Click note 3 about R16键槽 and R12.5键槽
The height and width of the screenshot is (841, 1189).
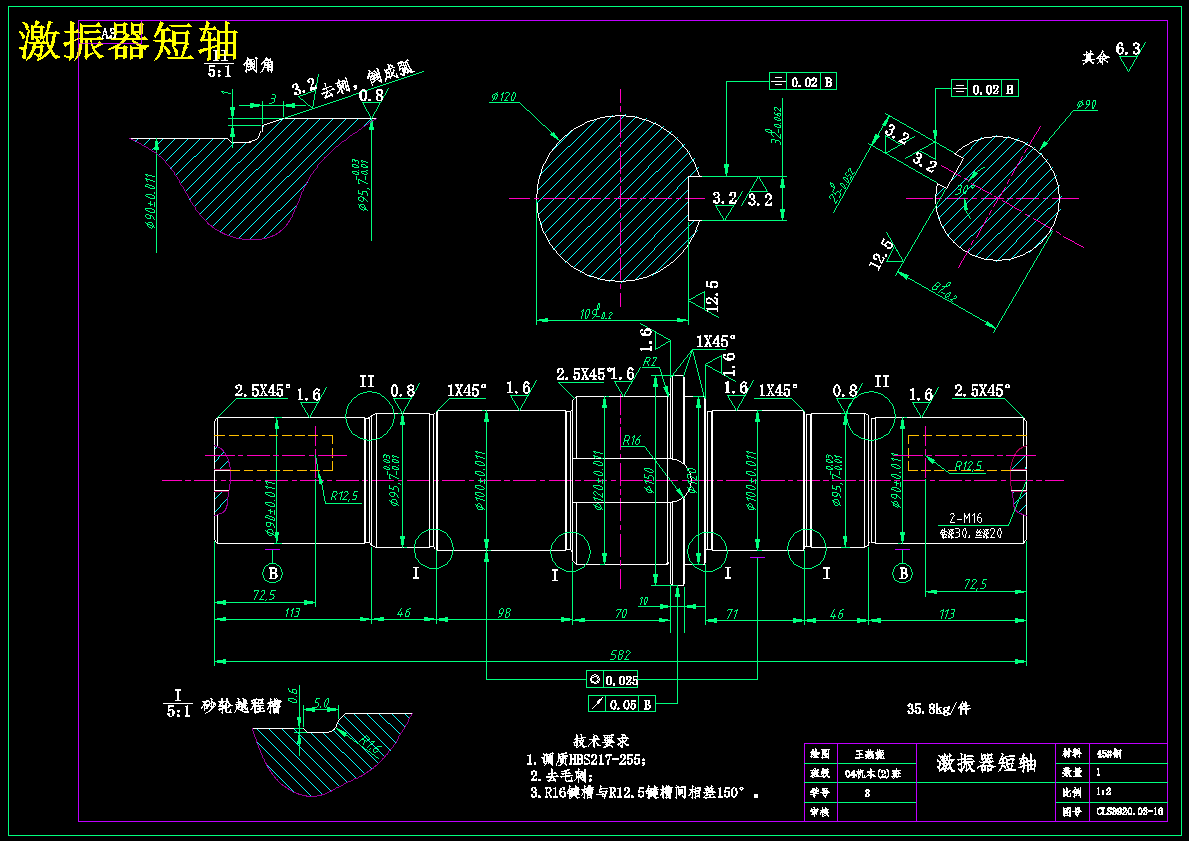pyautogui.click(x=645, y=793)
